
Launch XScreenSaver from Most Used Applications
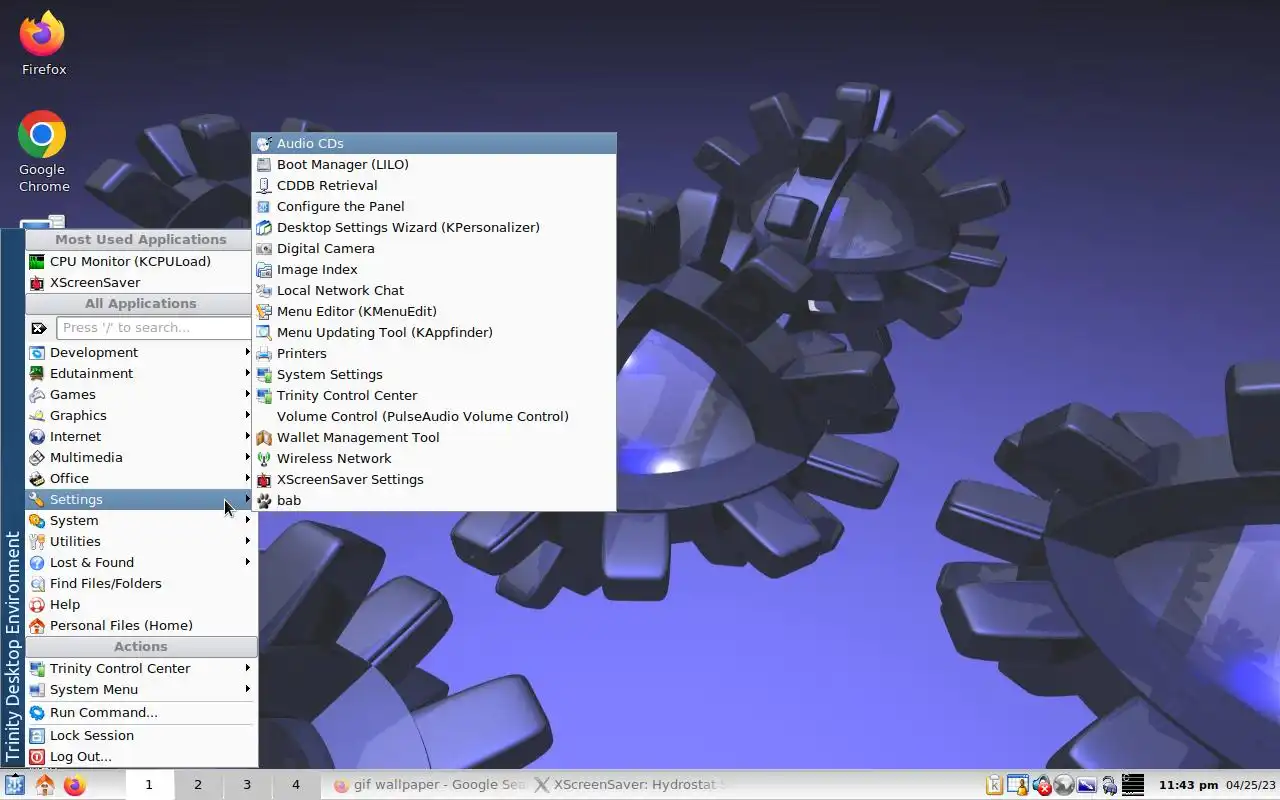pyautogui.click(x=140, y=282)
